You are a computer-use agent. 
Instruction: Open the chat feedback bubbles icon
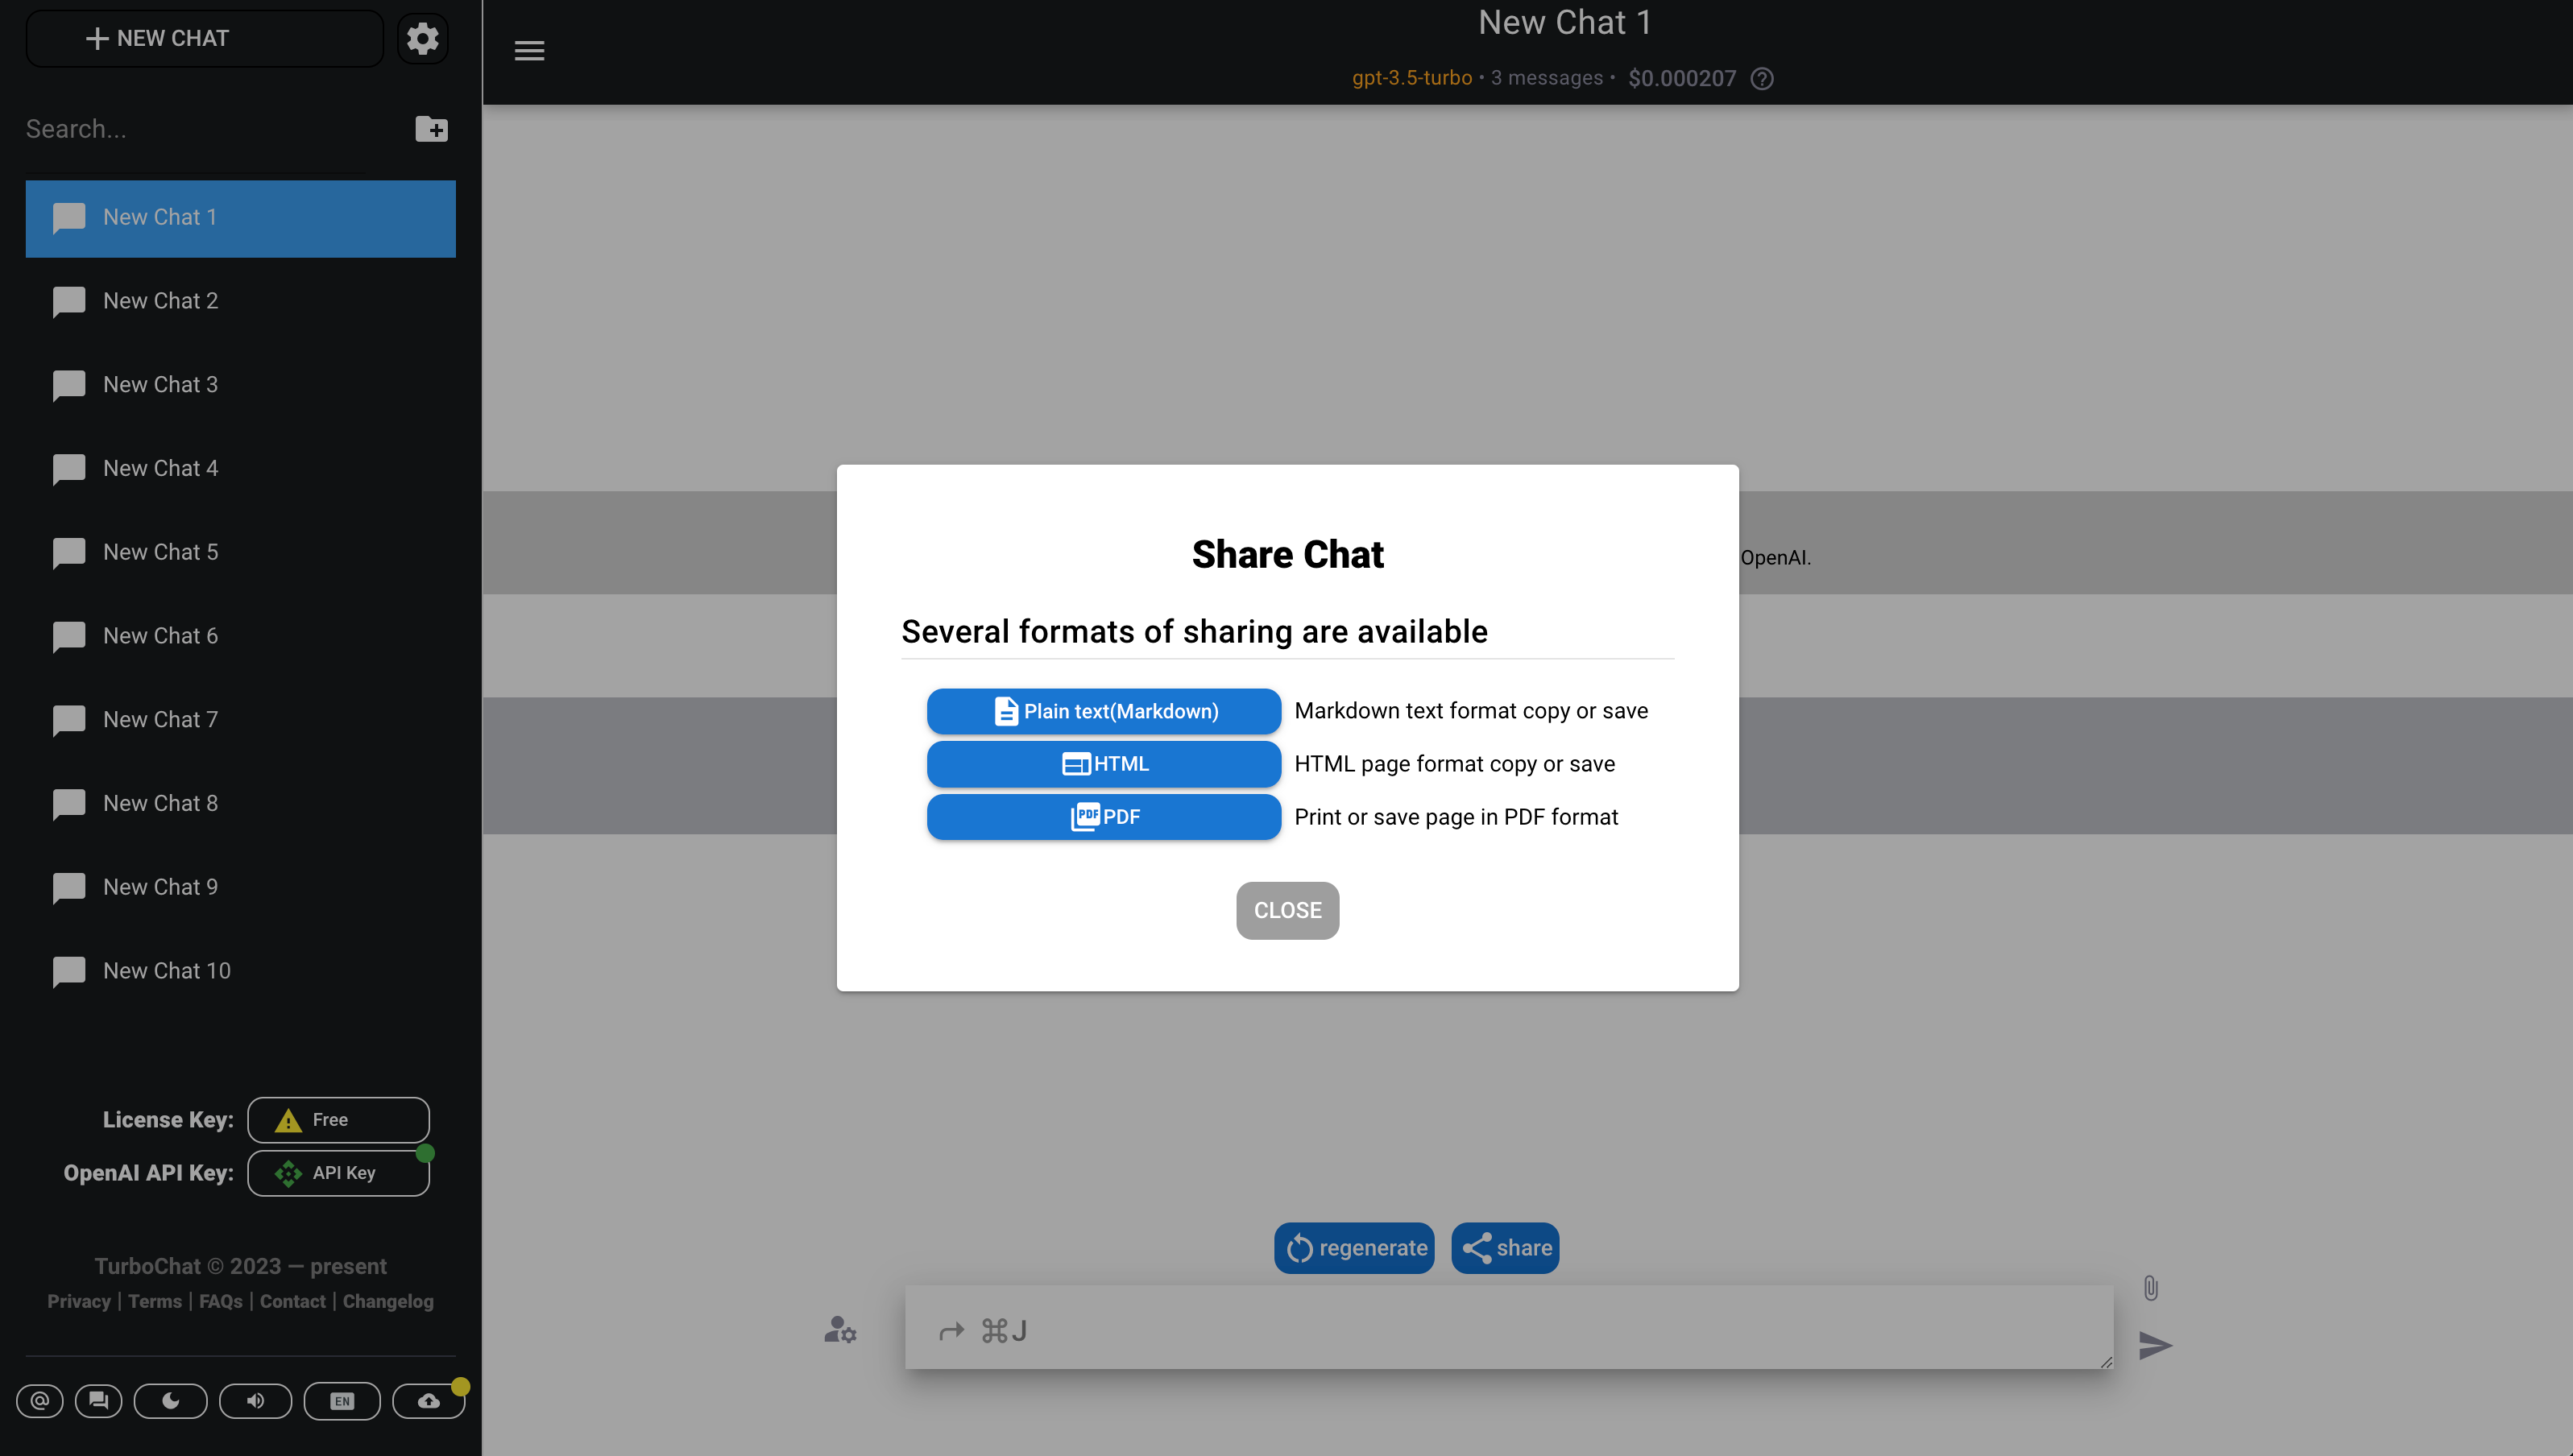pos(98,1400)
